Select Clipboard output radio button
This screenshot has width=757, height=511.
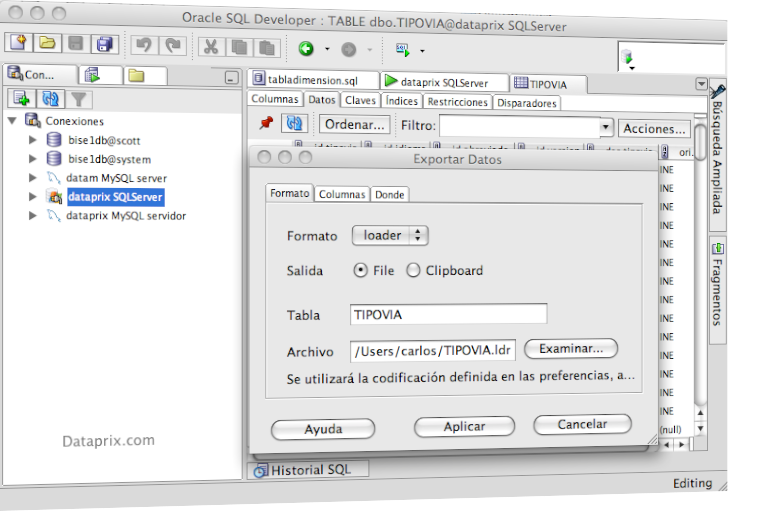tap(413, 270)
